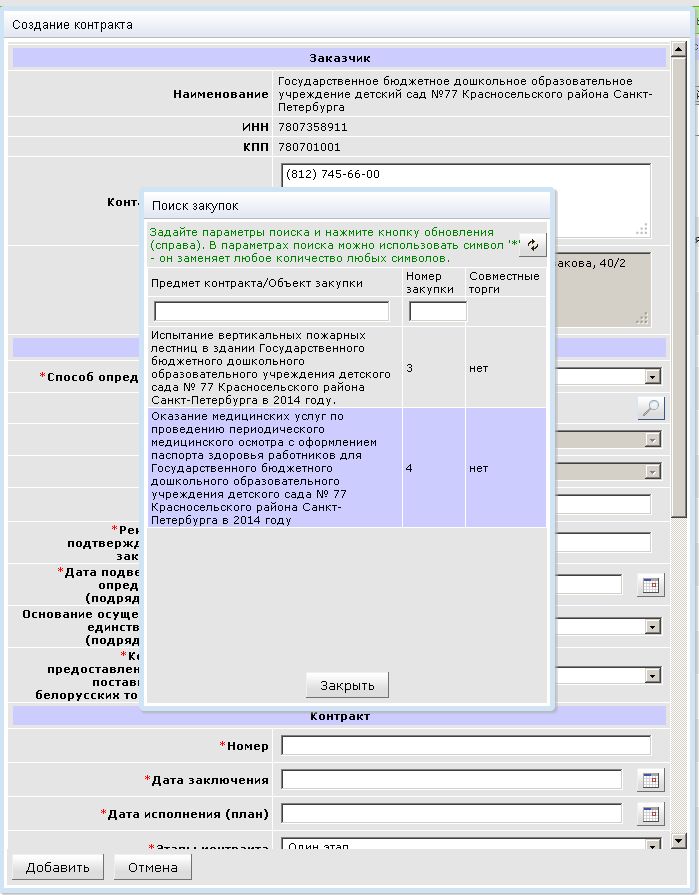Click the Отмена button
Screen dimensions: 699x895
pos(152,867)
